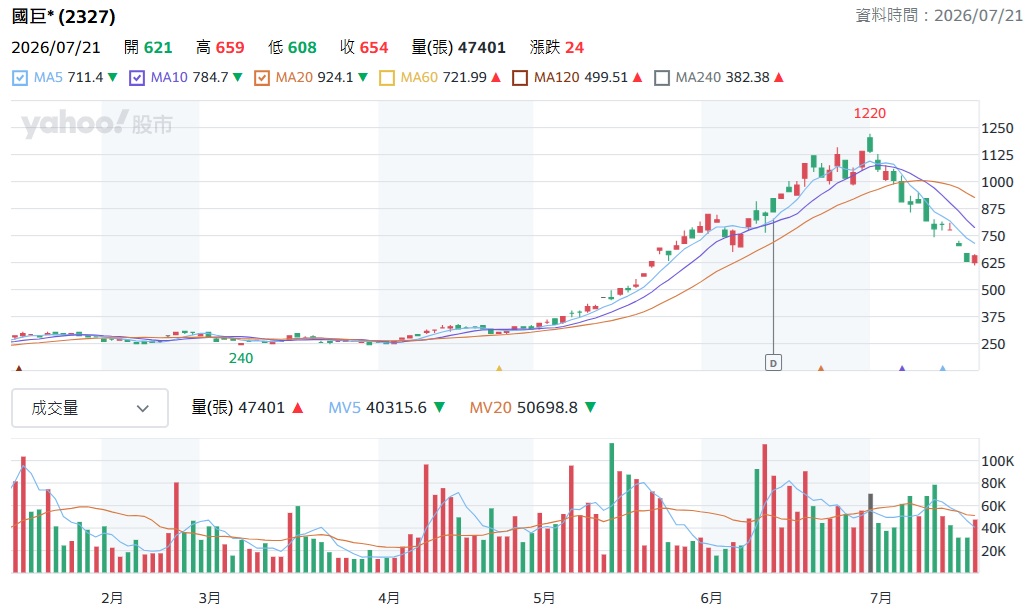This screenshot has height=613, width=1035.
Task: Uncheck the MA5 moving average checkbox
Action: (20, 78)
